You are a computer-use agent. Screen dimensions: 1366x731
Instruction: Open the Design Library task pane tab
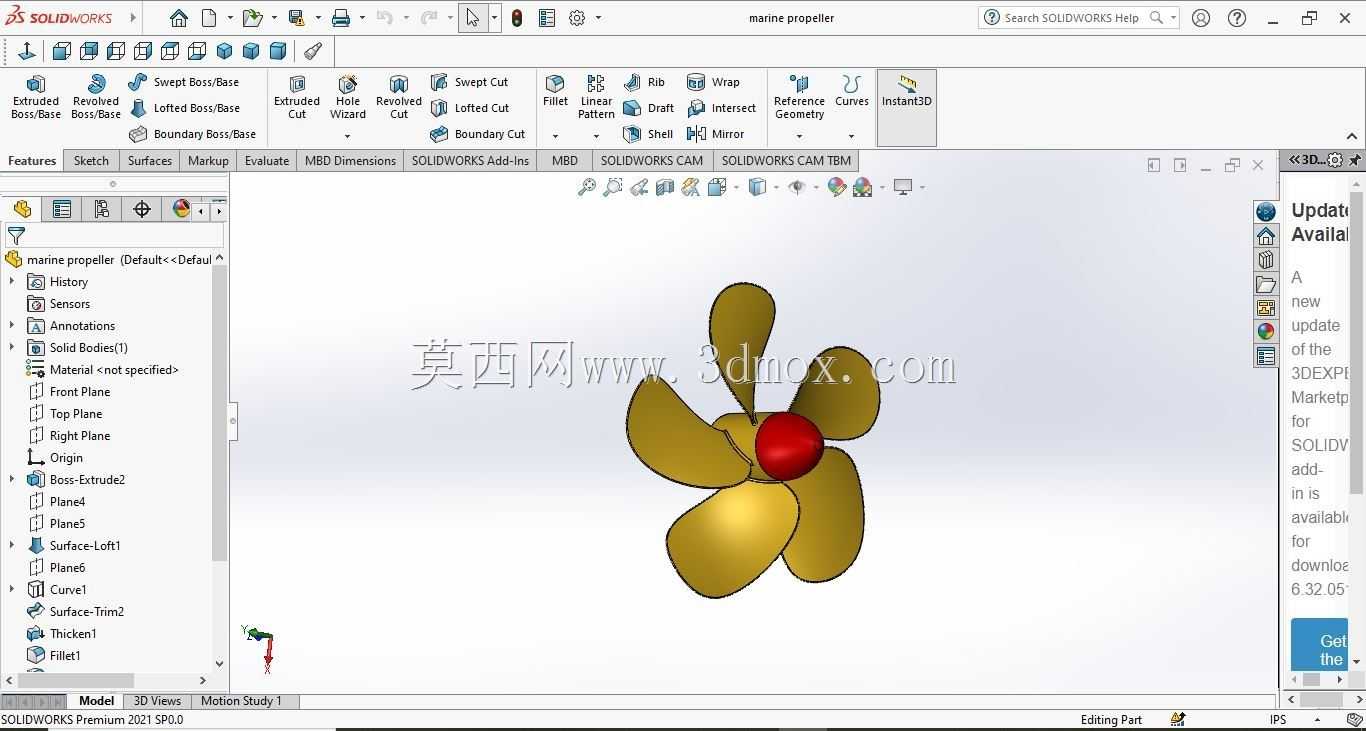[1266, 260]
